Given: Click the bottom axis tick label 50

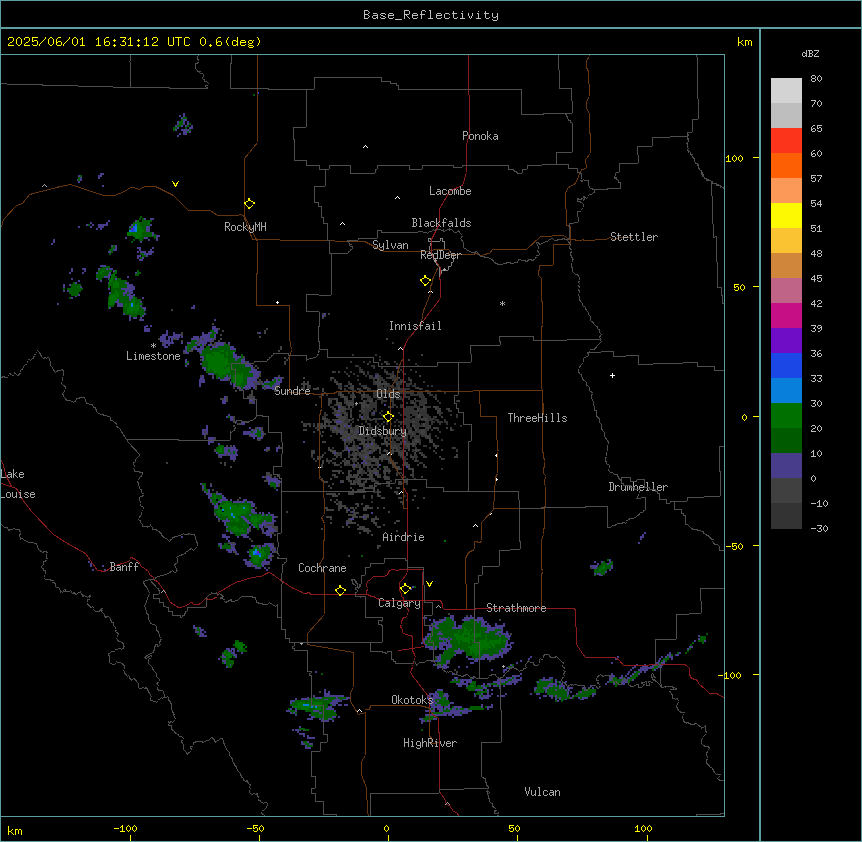Looking at the screenshot, I should click(515, 828).
